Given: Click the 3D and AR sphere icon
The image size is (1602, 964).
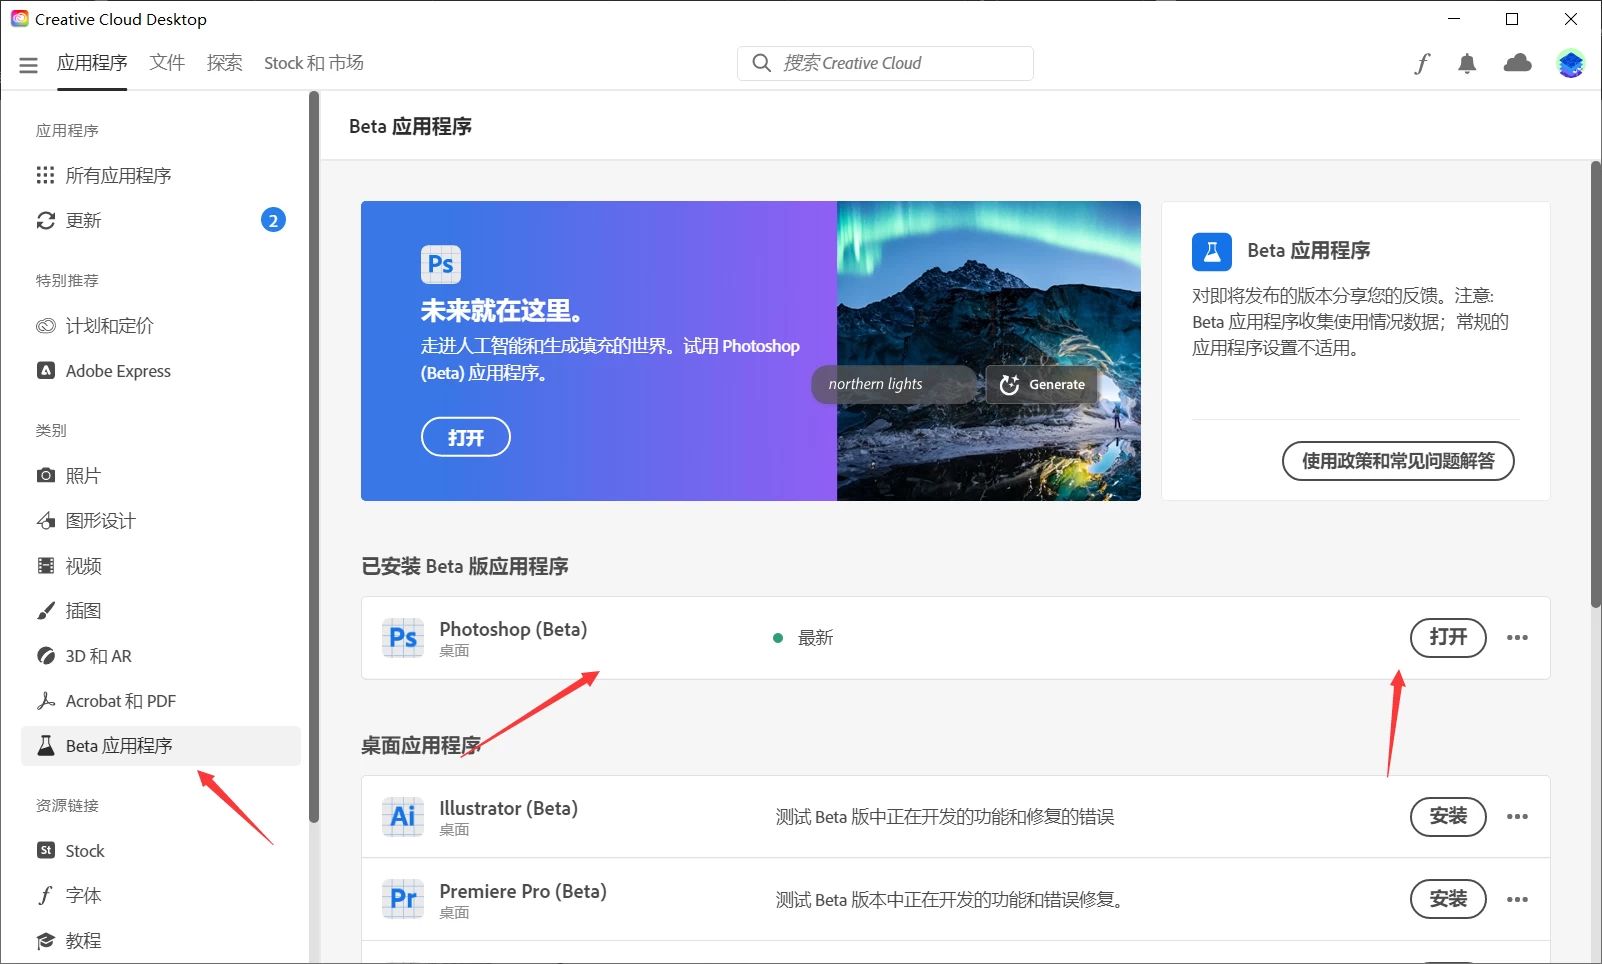Looking at the screenshot, I should point(45,656).
